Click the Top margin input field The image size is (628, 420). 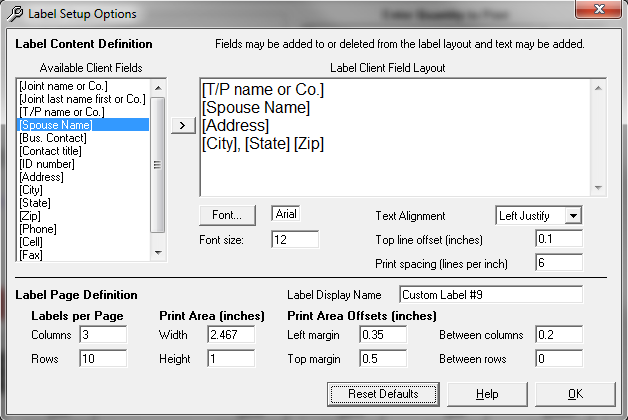383,358
